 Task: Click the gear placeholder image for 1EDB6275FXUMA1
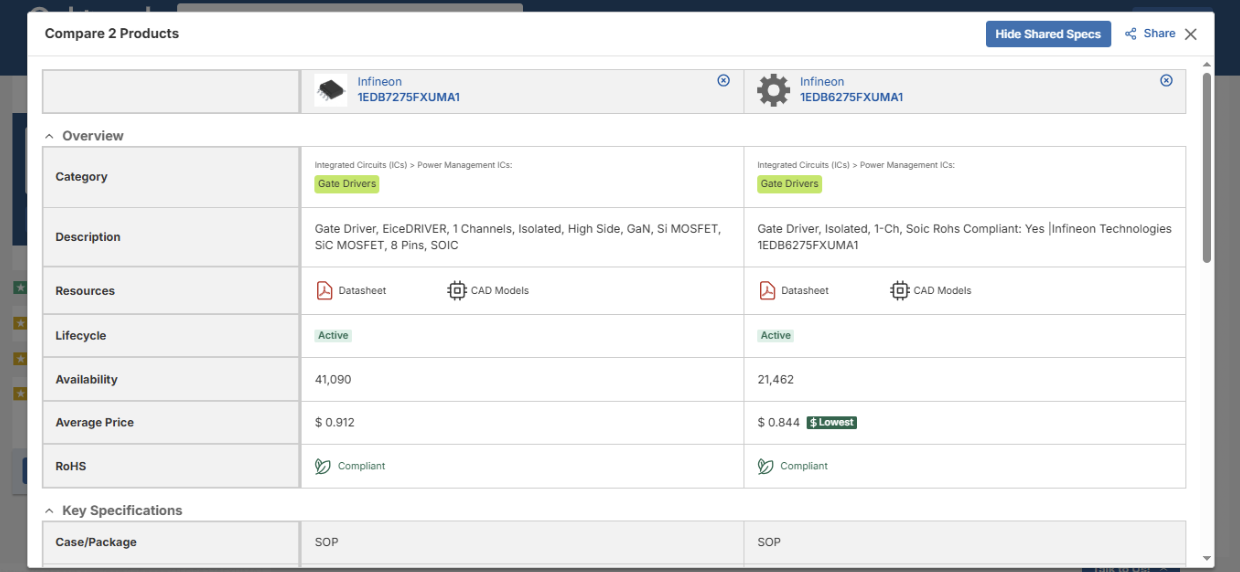click(x=773, y=90)
